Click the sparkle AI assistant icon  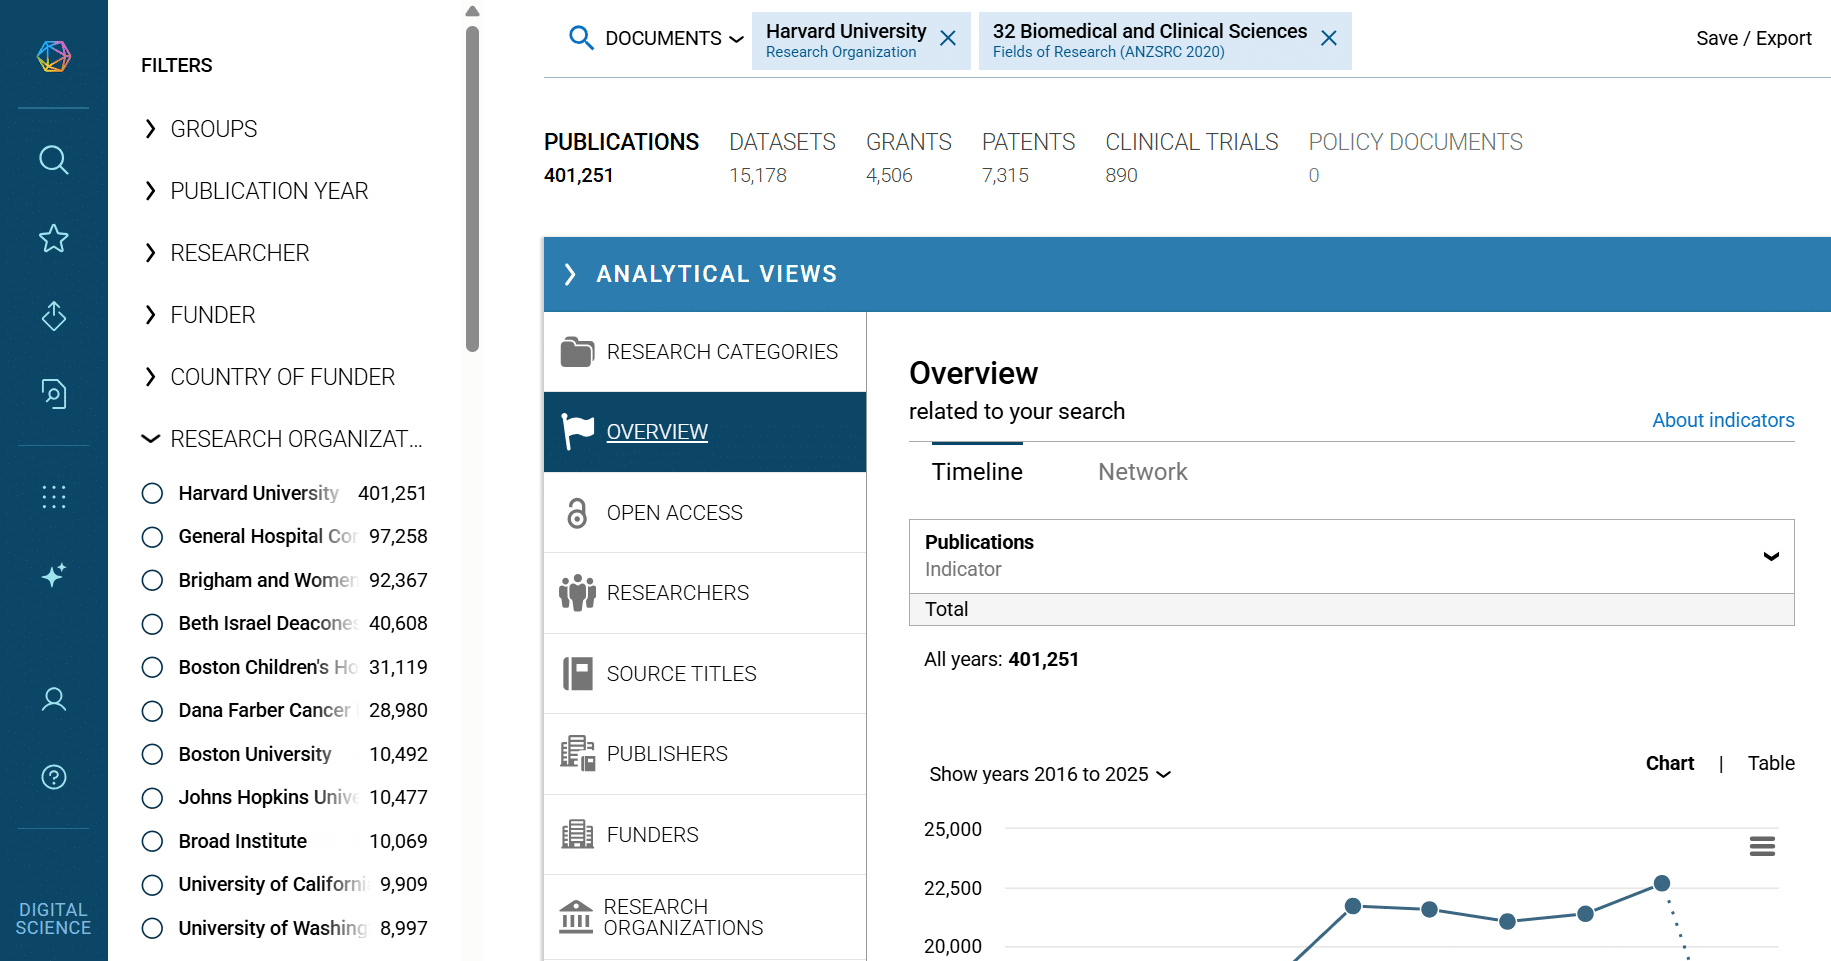pyautogui.click(x=54, y=575)
